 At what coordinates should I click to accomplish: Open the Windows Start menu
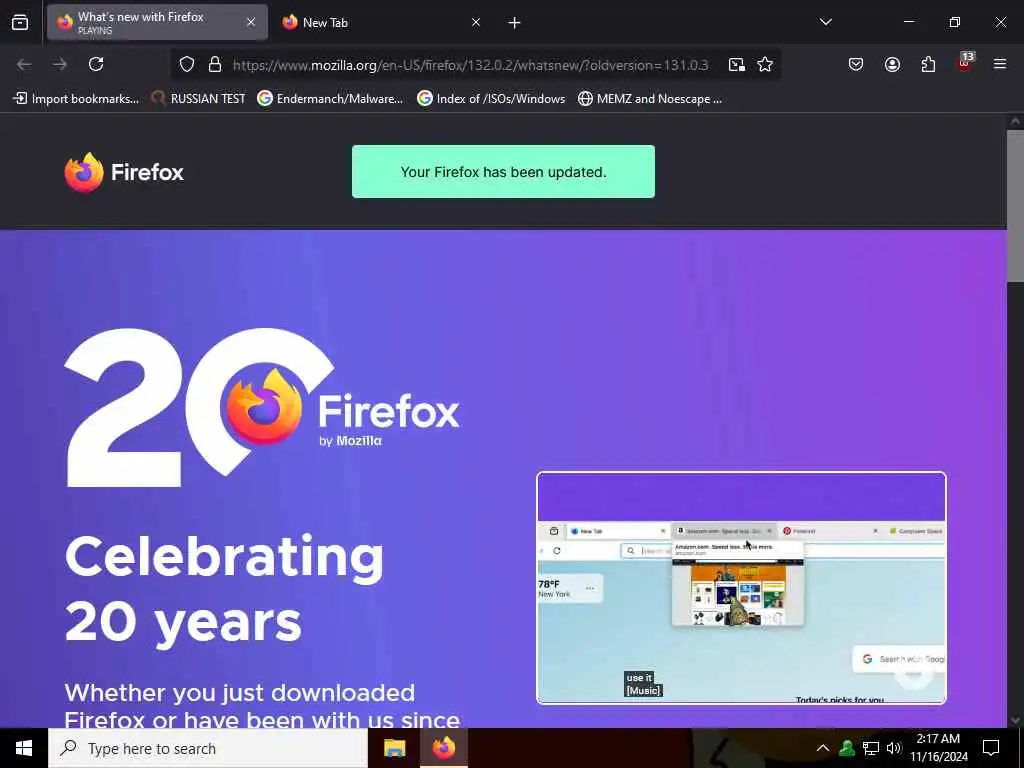24,748
